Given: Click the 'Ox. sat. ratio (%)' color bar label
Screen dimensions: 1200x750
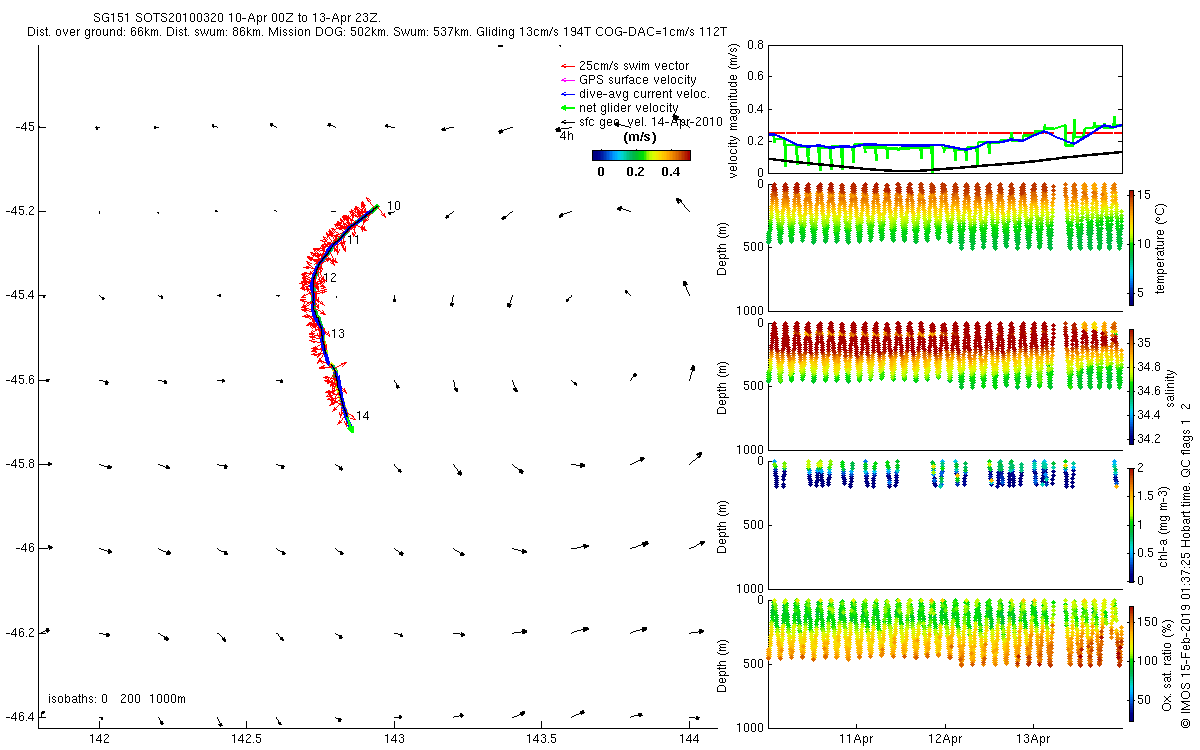Looking at the screenshot, I should [x=1167, y=664].
